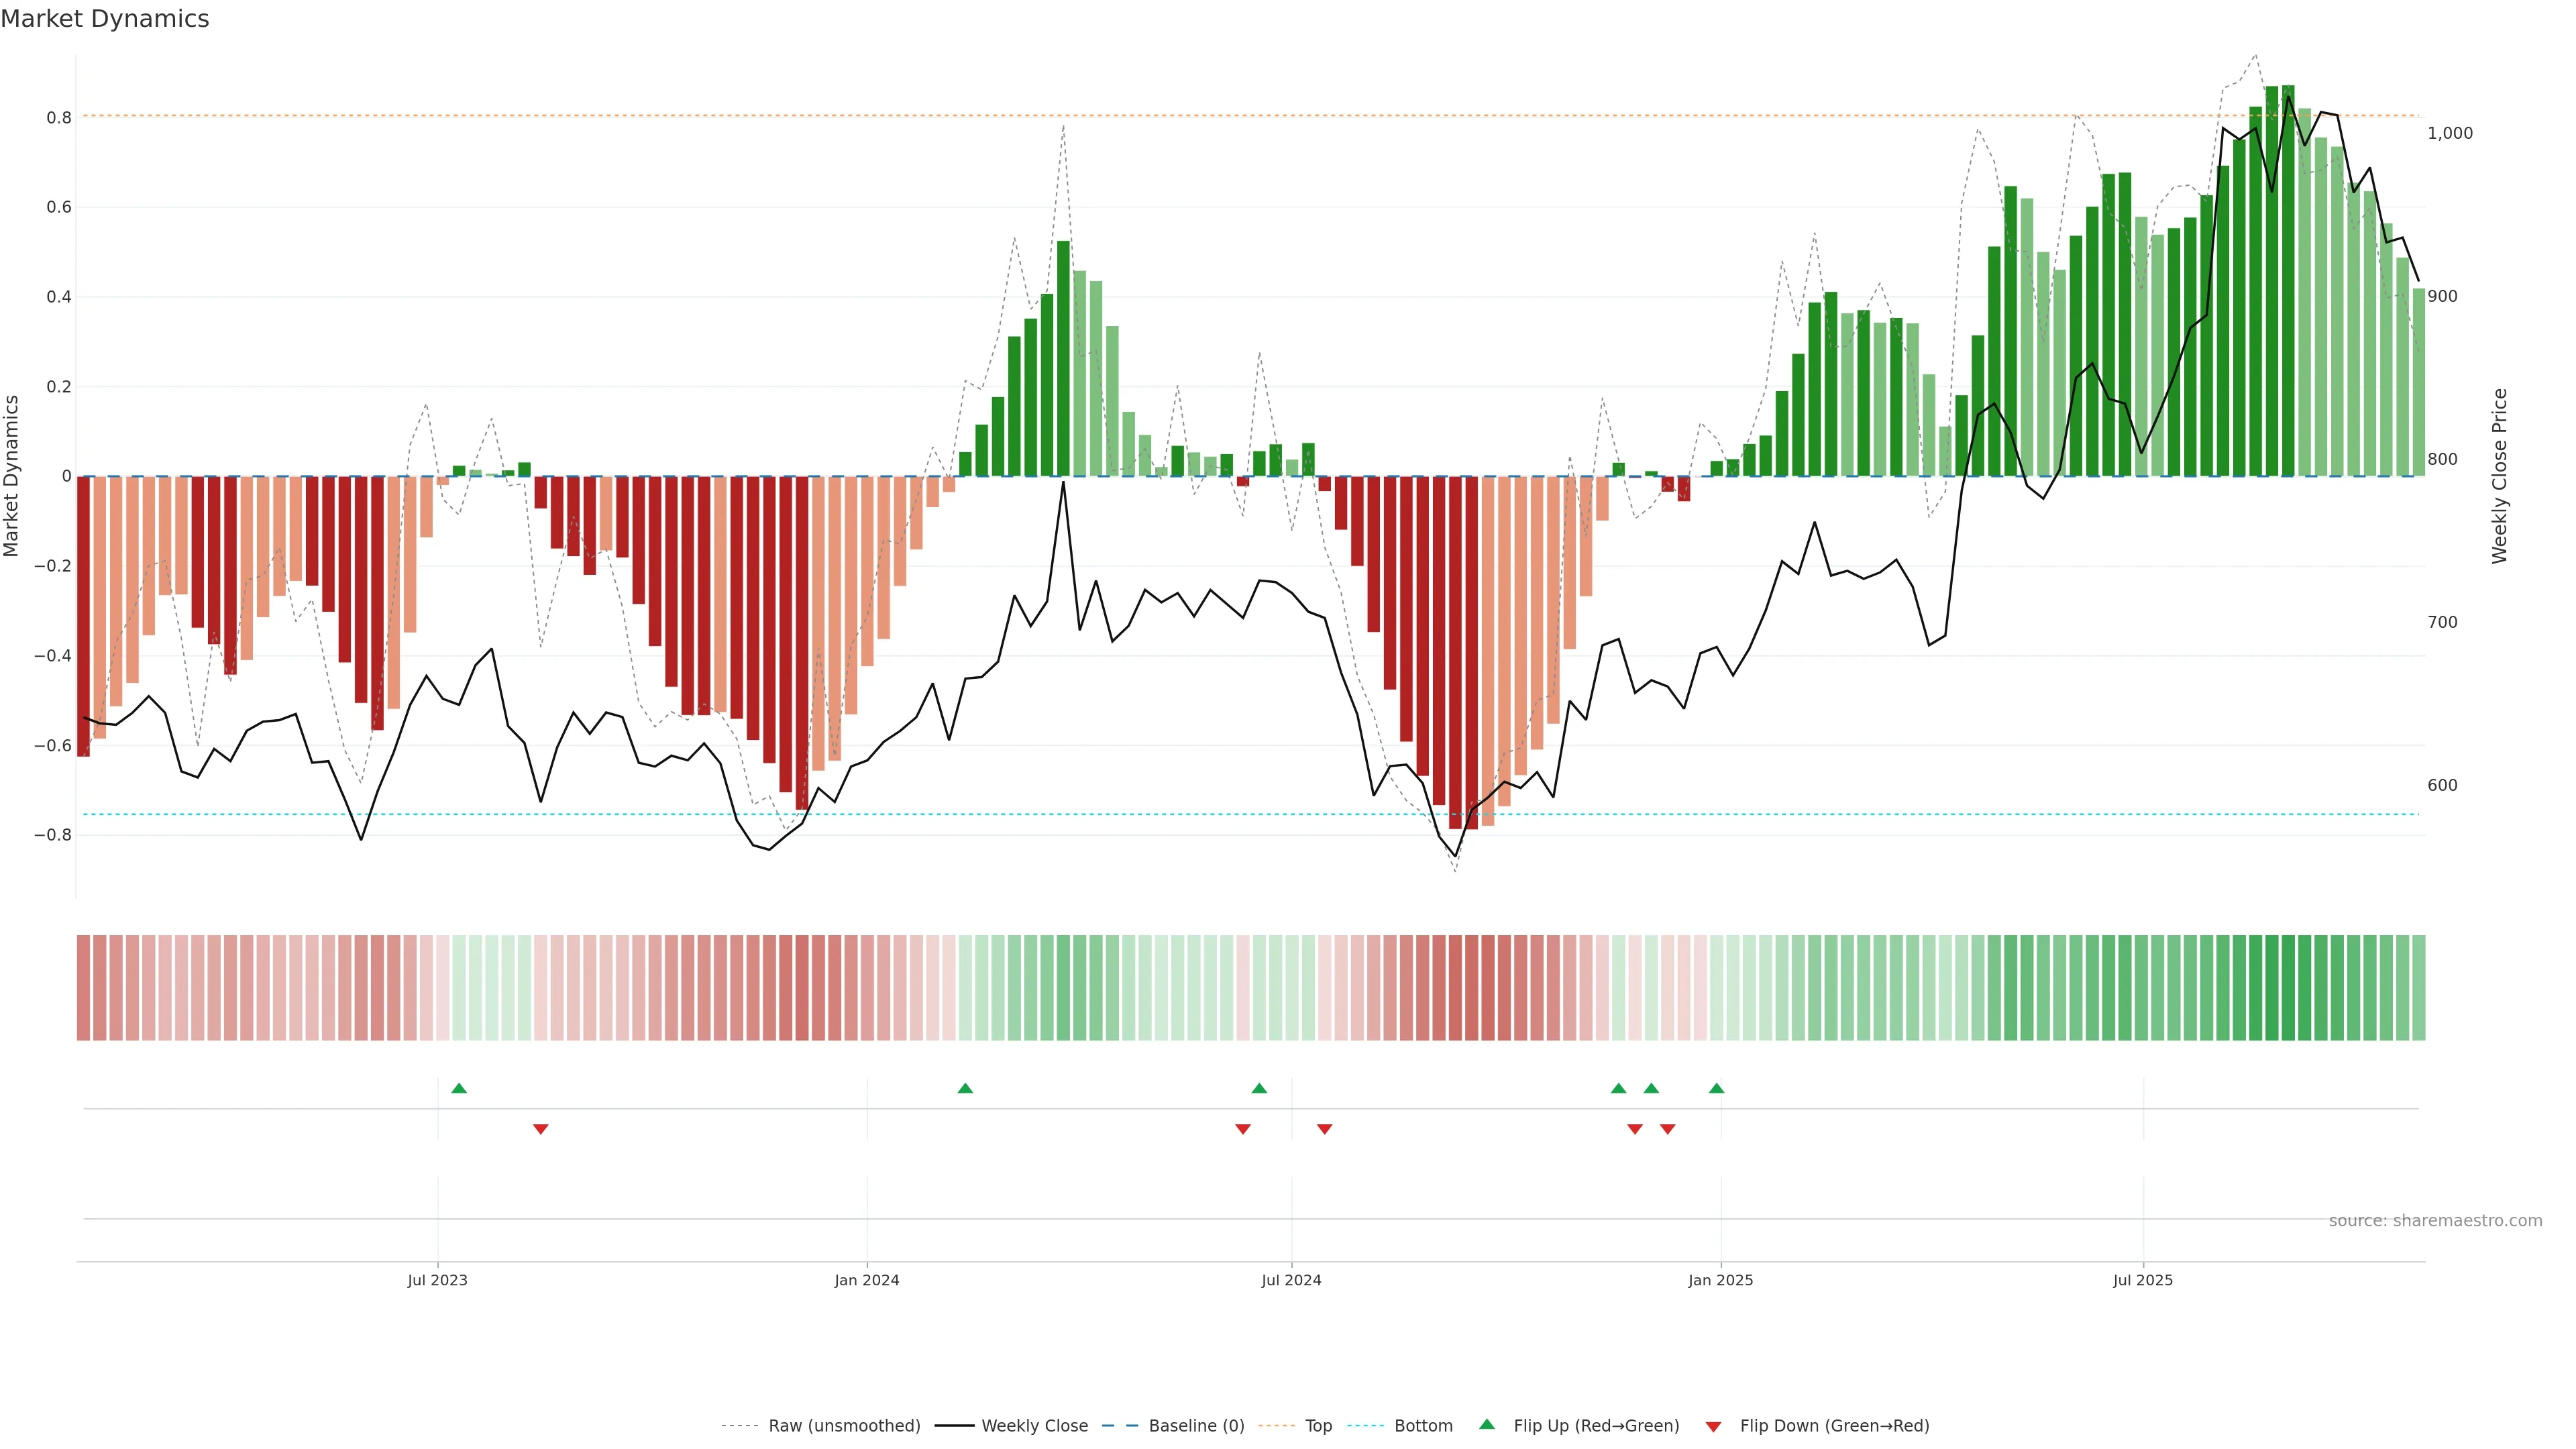The width and height of the screenshot is (2576, 1449).
Task: Hide the Bottom threshold line via legend
Action: click(1423, 1426)
